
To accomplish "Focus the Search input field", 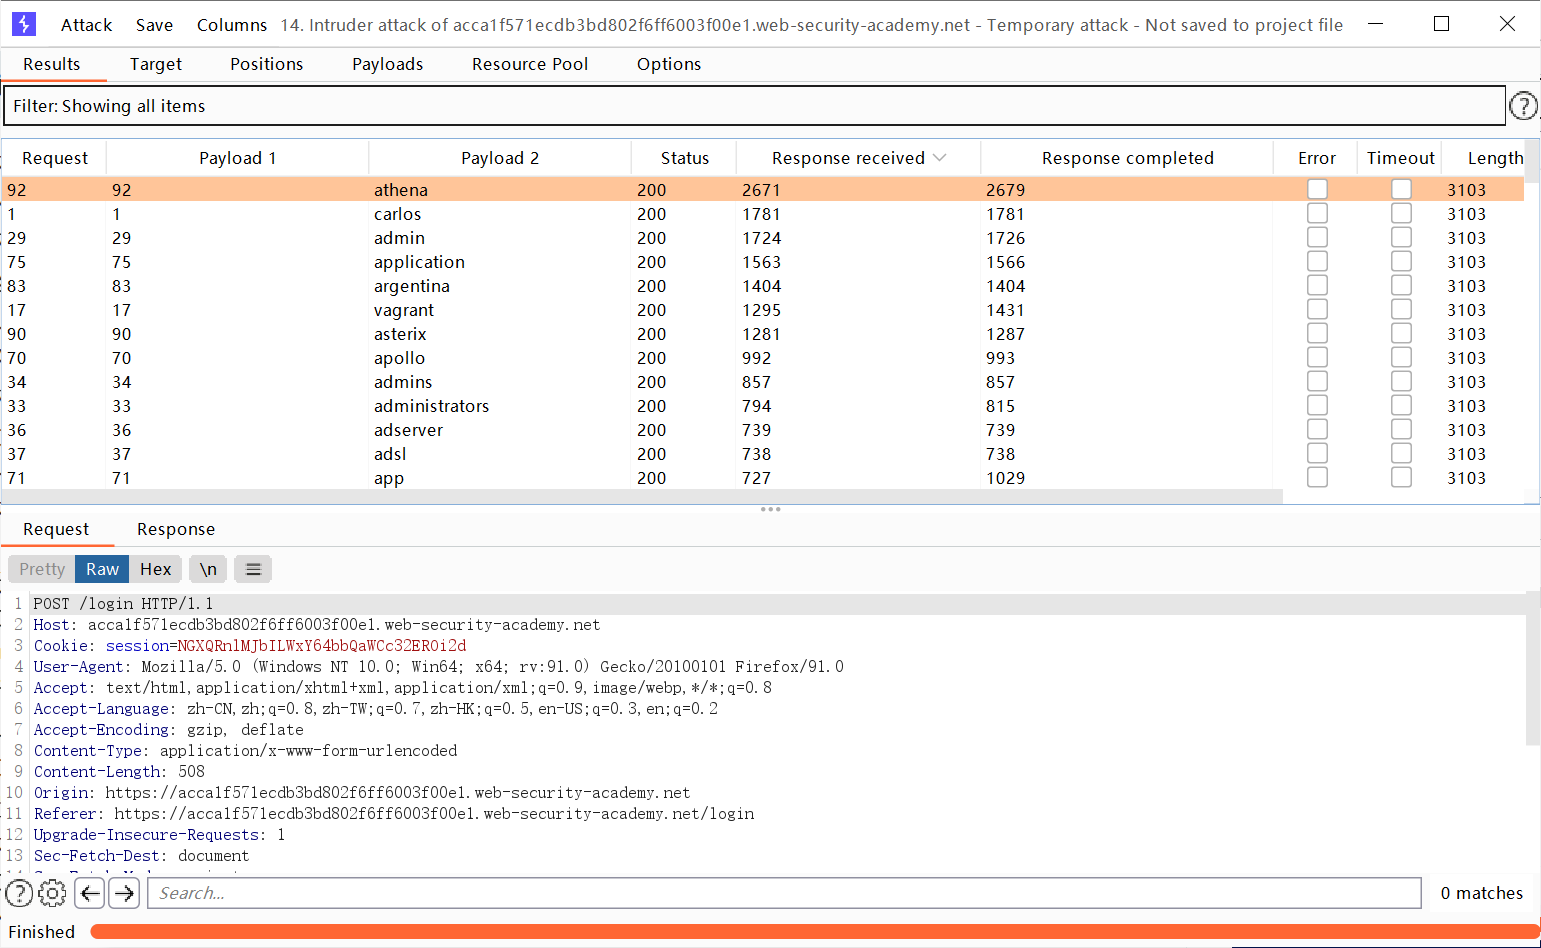I will pyautogui.click(x=785, y=893).
